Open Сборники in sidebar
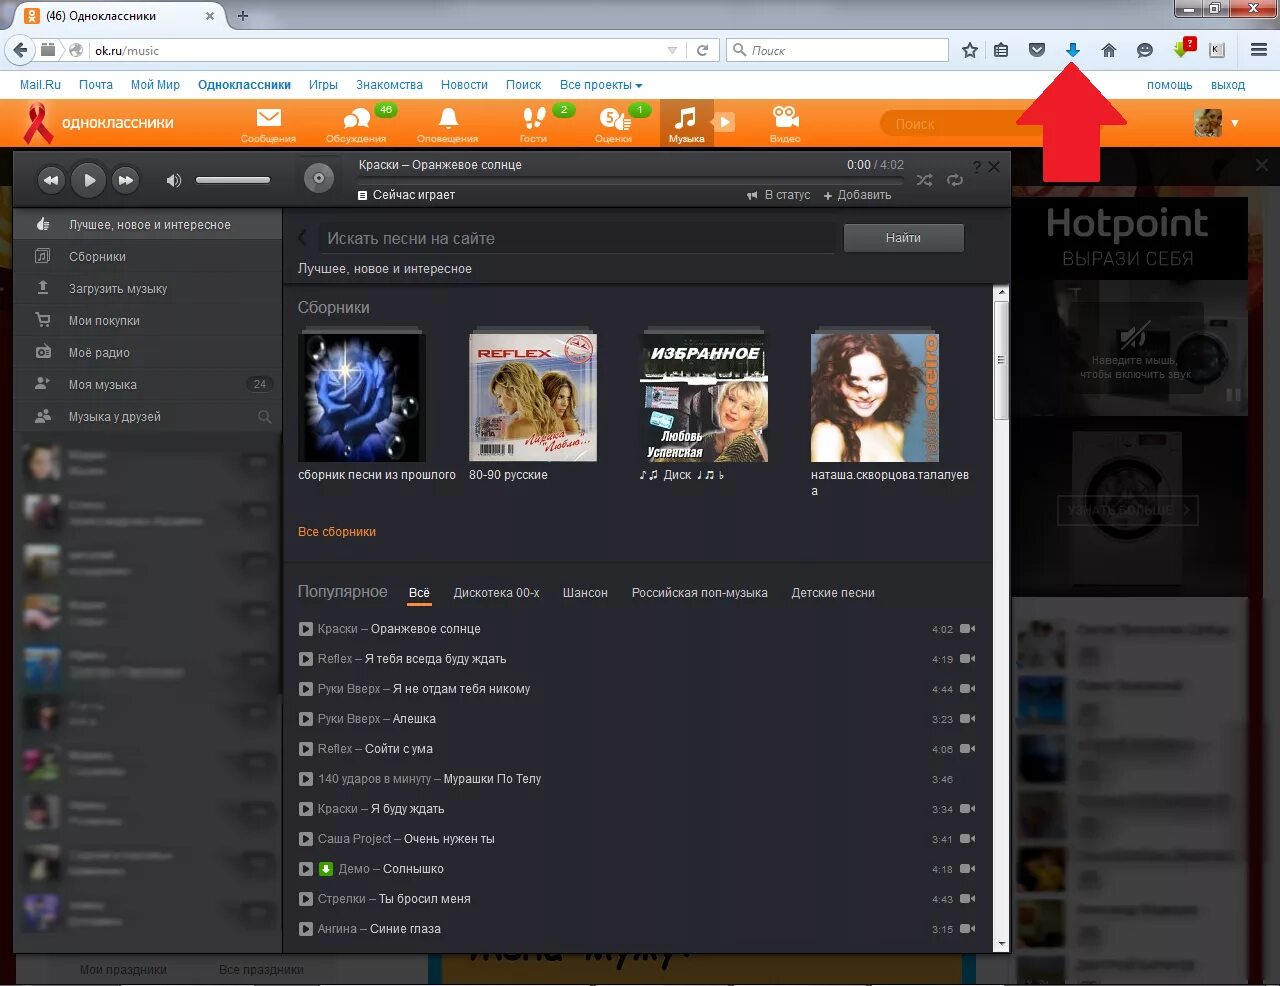Screen dimensions: 1280x986 click(x=148, y=257)
